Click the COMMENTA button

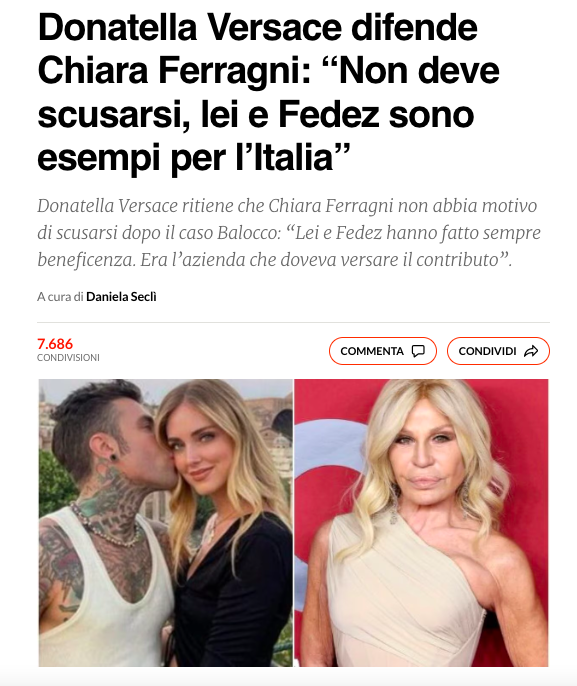click(382, 351)
